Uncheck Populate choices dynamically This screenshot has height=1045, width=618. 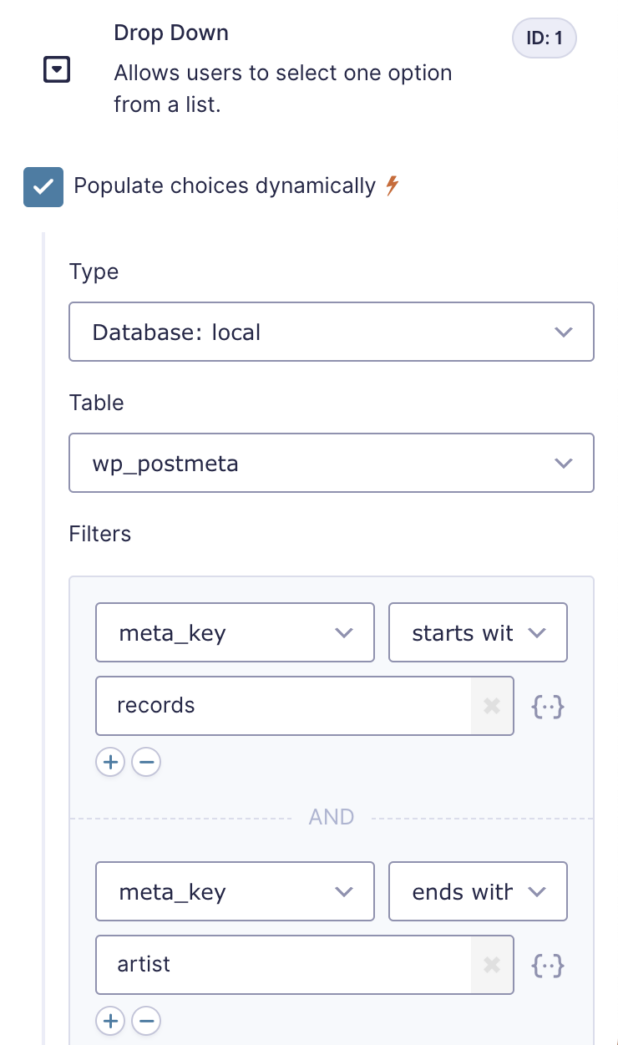click(42, 186)
